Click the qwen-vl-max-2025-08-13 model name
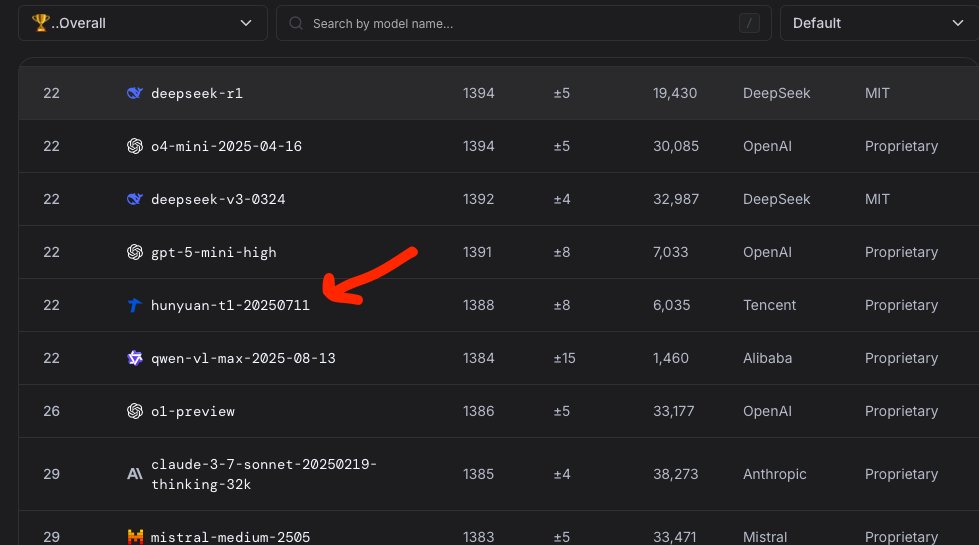979x545 pixels. [x=243, y=358]
